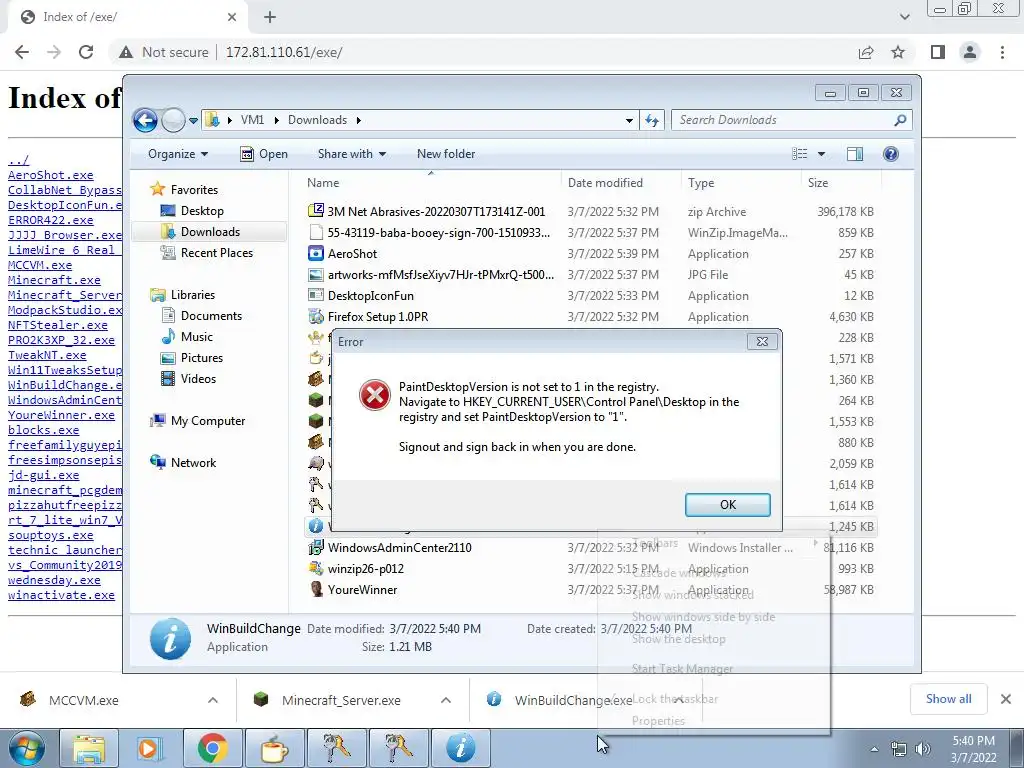Open winactivate.exe link in browser page
This screenshot has width=1024, height=768.
point(61,595)
